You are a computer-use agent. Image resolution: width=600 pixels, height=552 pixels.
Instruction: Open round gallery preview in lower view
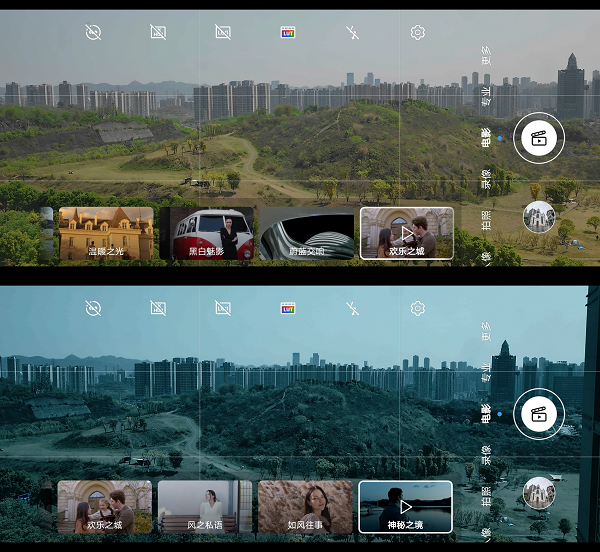click(x=538, y=493)
